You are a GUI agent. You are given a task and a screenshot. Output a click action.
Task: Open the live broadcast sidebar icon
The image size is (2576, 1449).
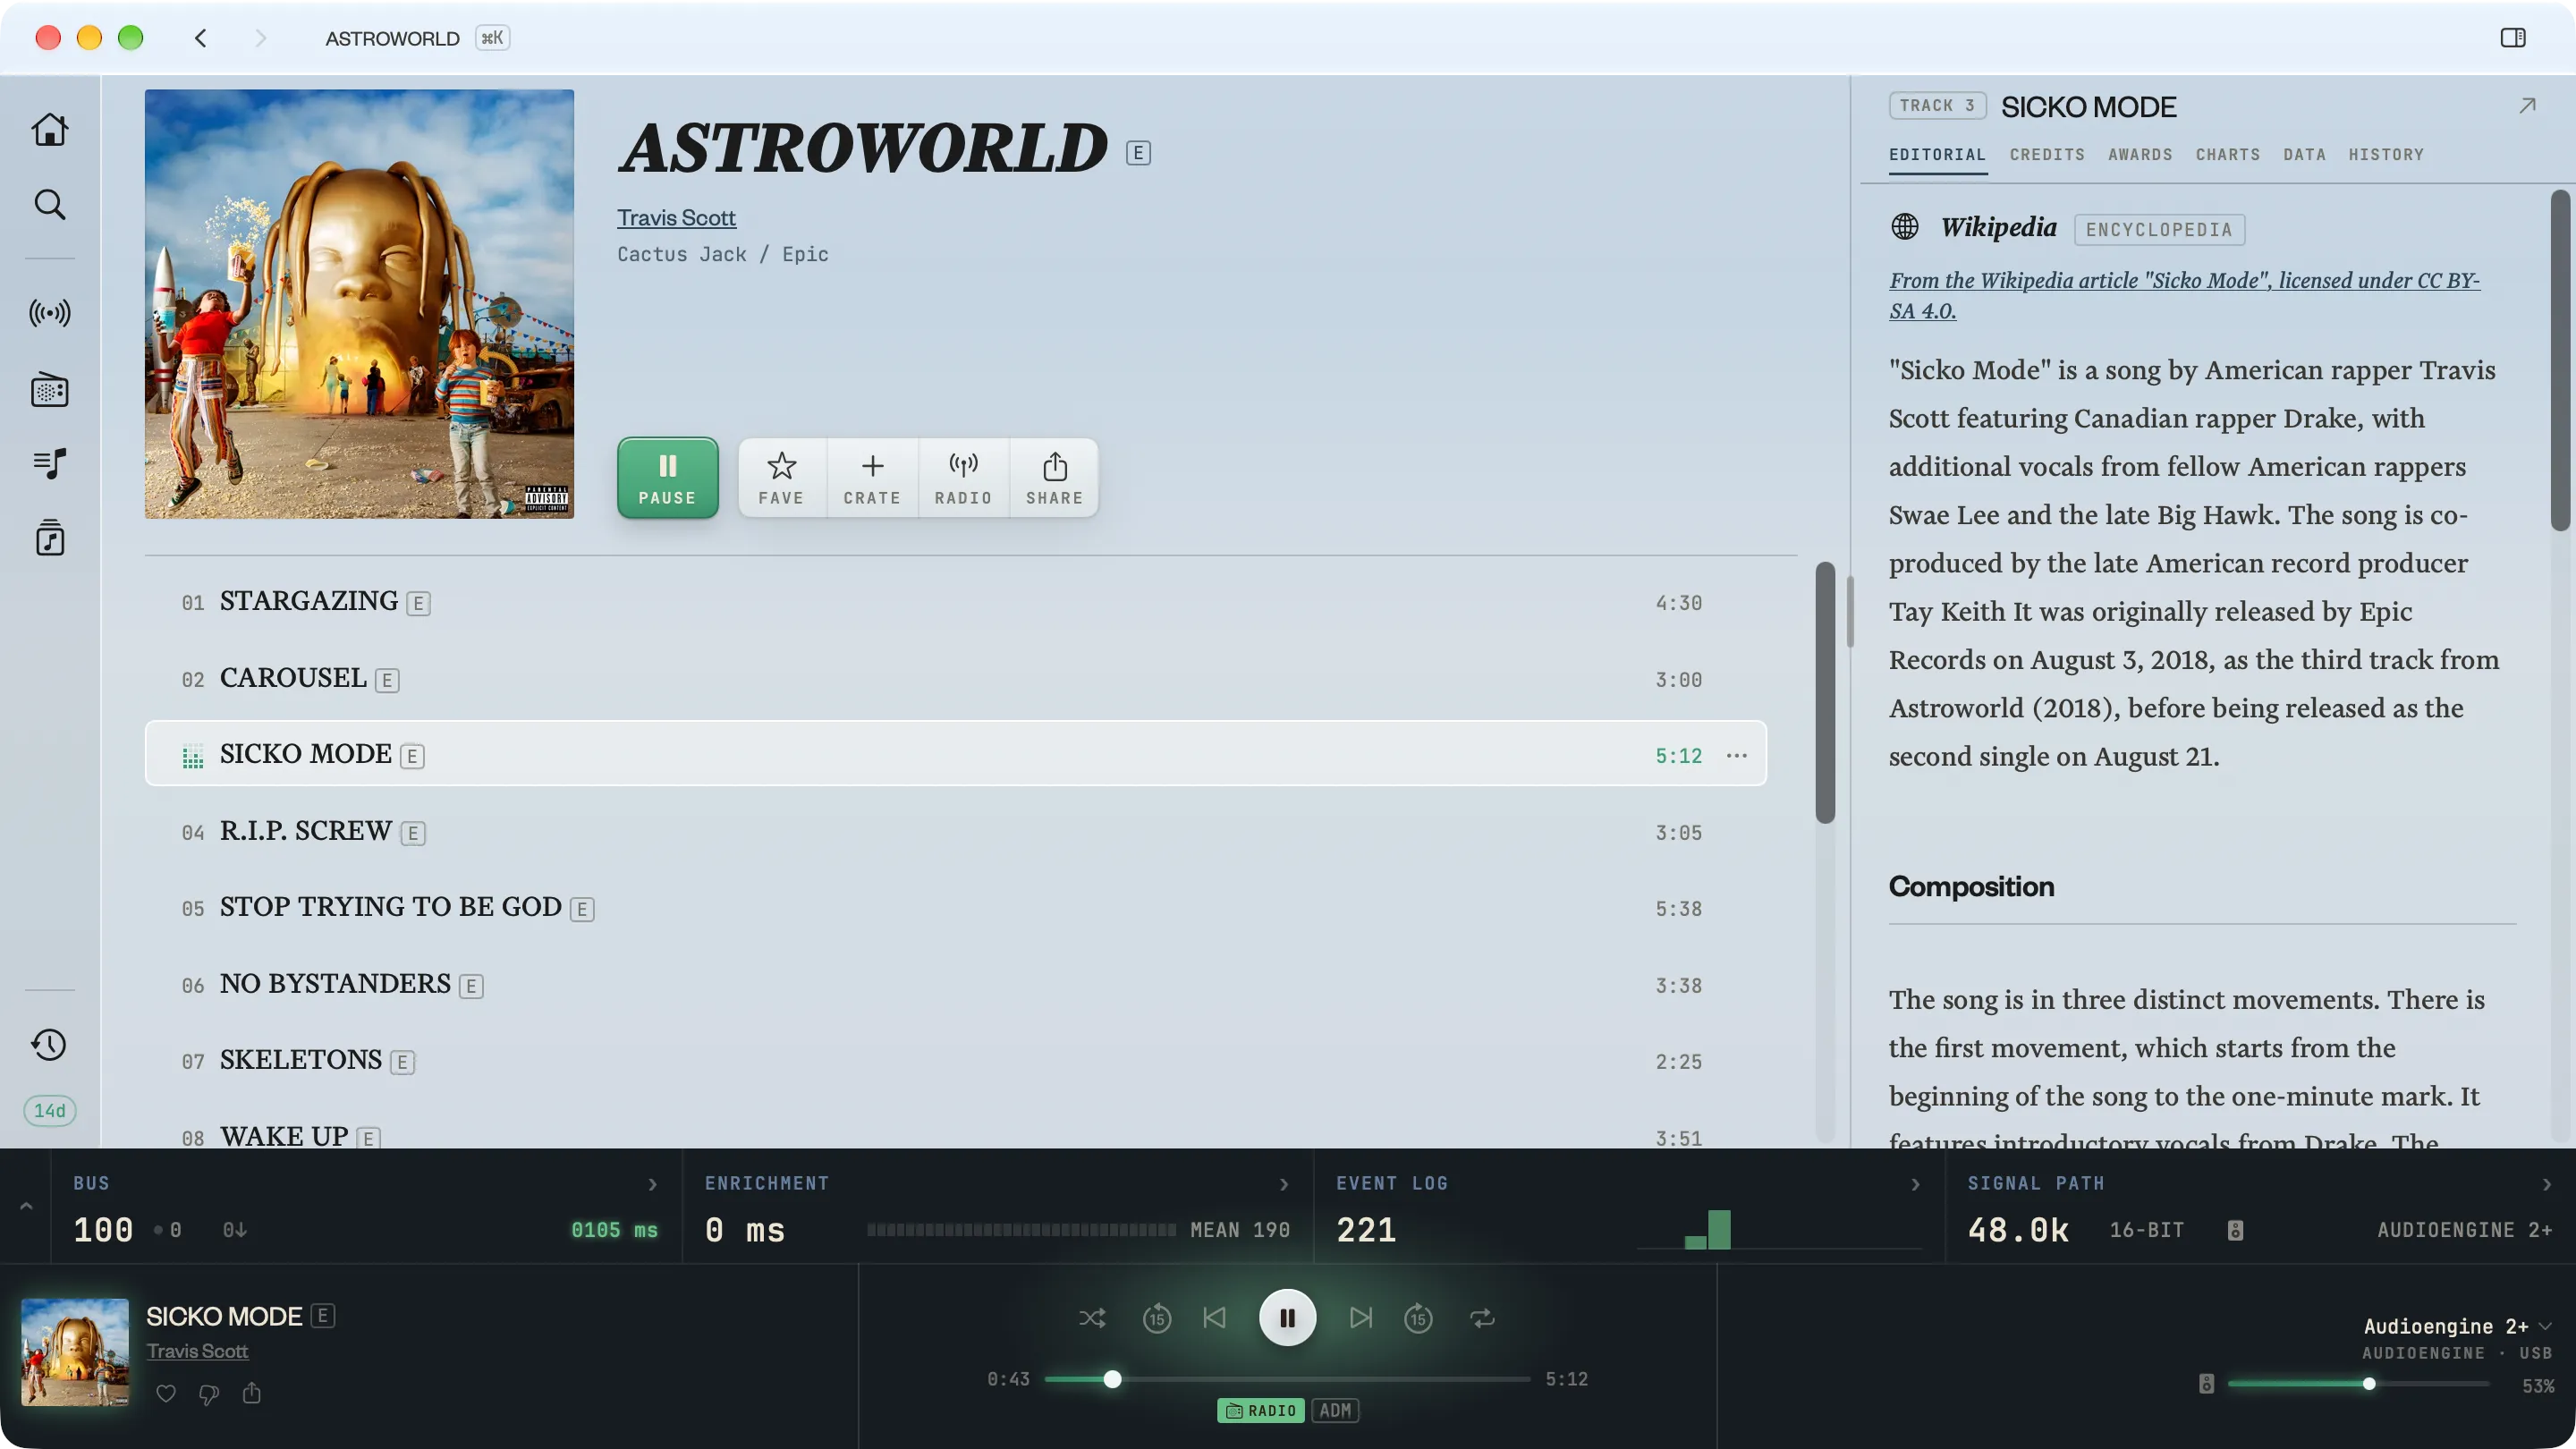49,313
